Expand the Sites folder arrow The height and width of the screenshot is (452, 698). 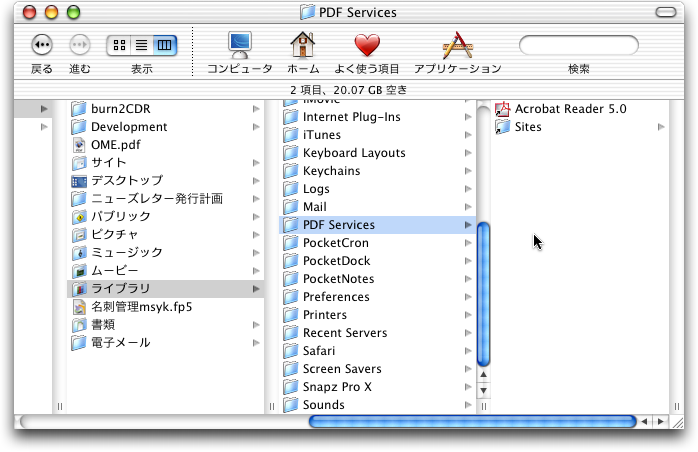click(x=661, y=127)
